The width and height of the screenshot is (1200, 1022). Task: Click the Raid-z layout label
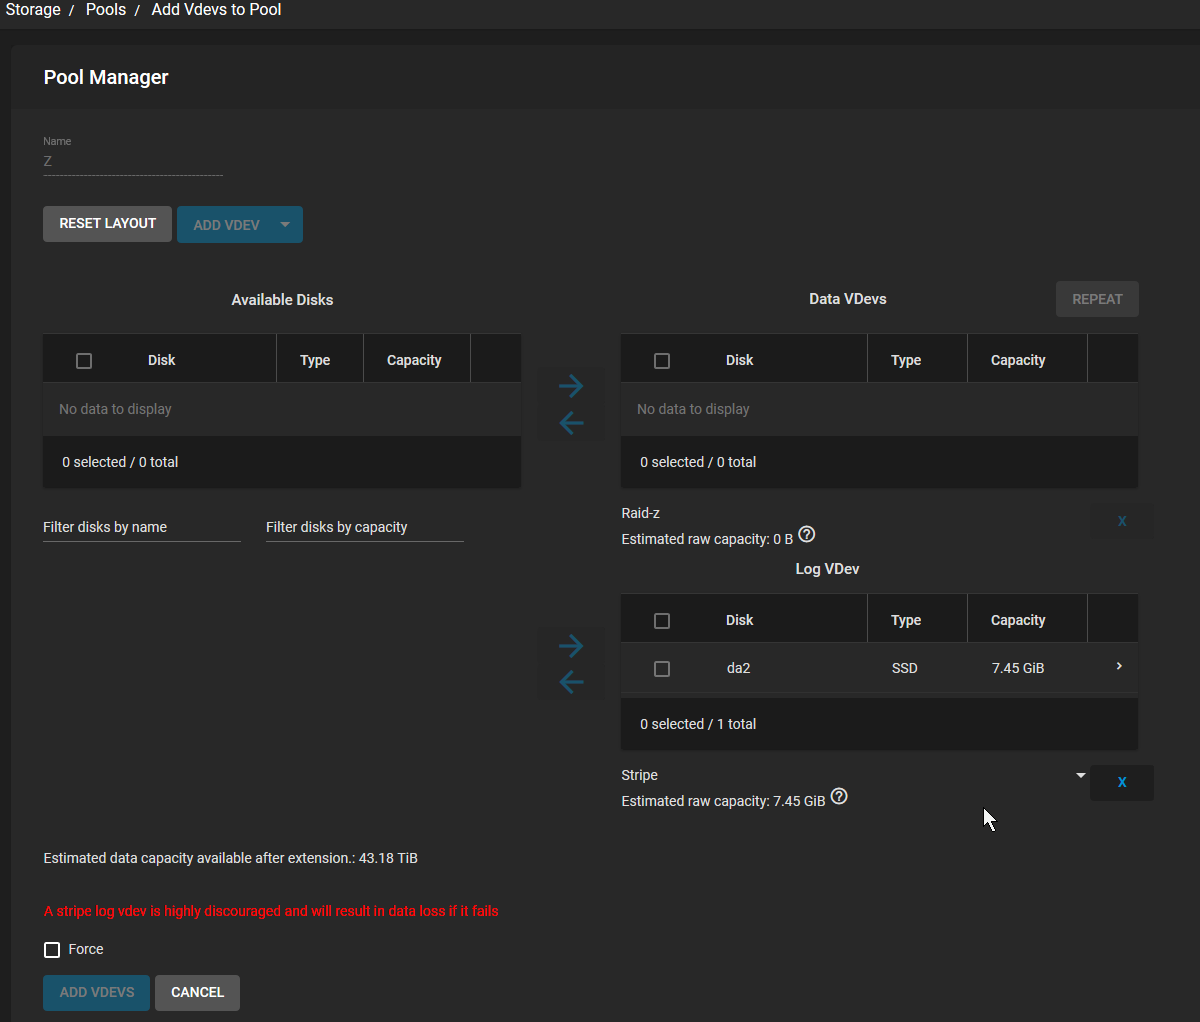(640, 513)
